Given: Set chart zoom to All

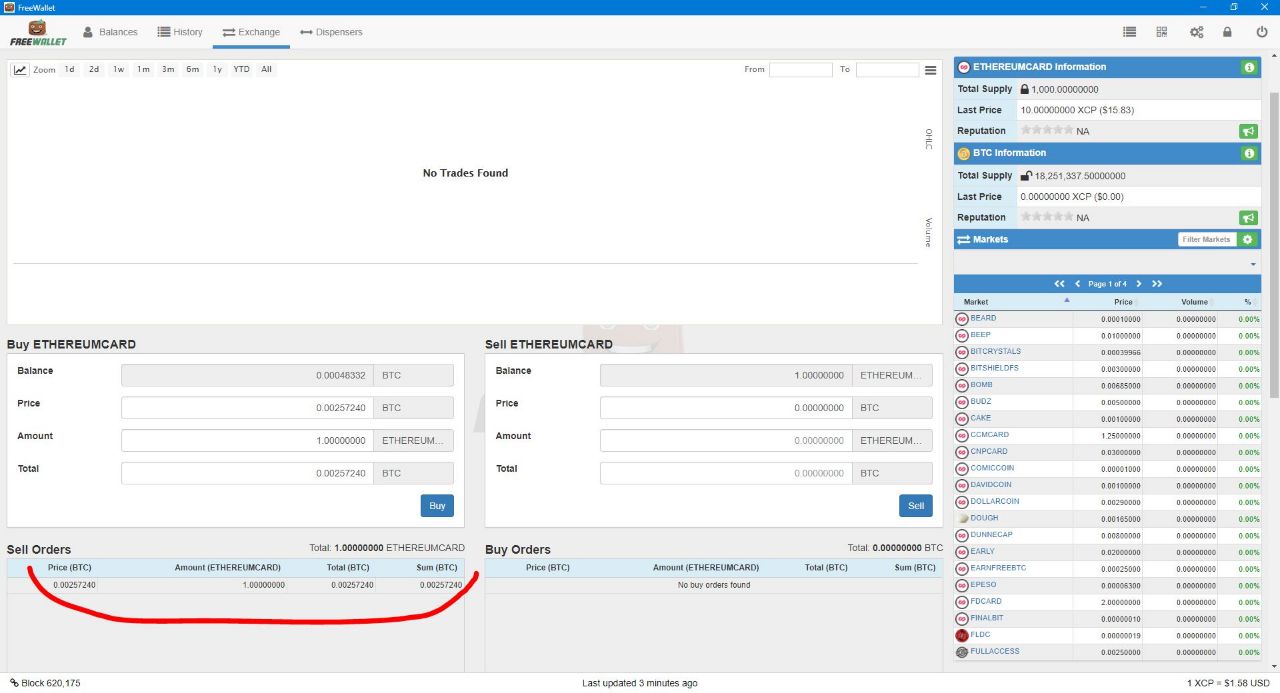Looking at the screenshot, I should coord(266,70).
